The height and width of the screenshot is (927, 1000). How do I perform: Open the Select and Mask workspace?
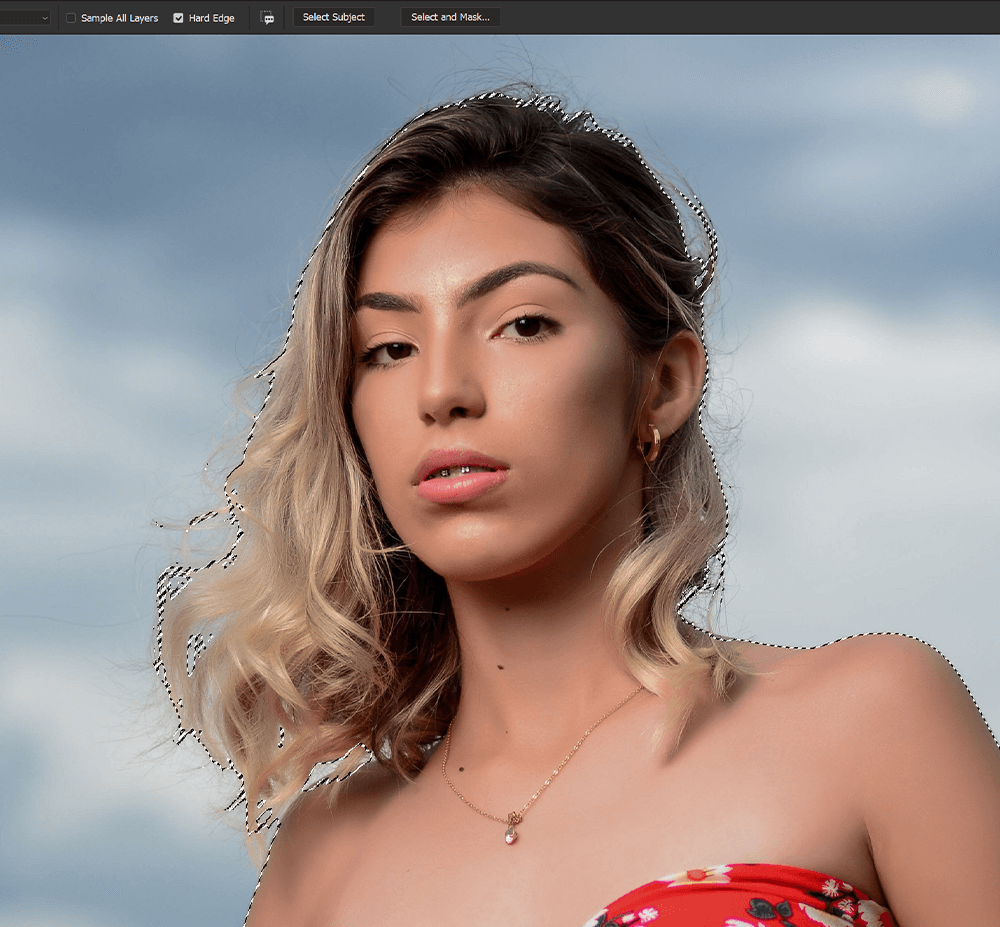coord(450,17)
